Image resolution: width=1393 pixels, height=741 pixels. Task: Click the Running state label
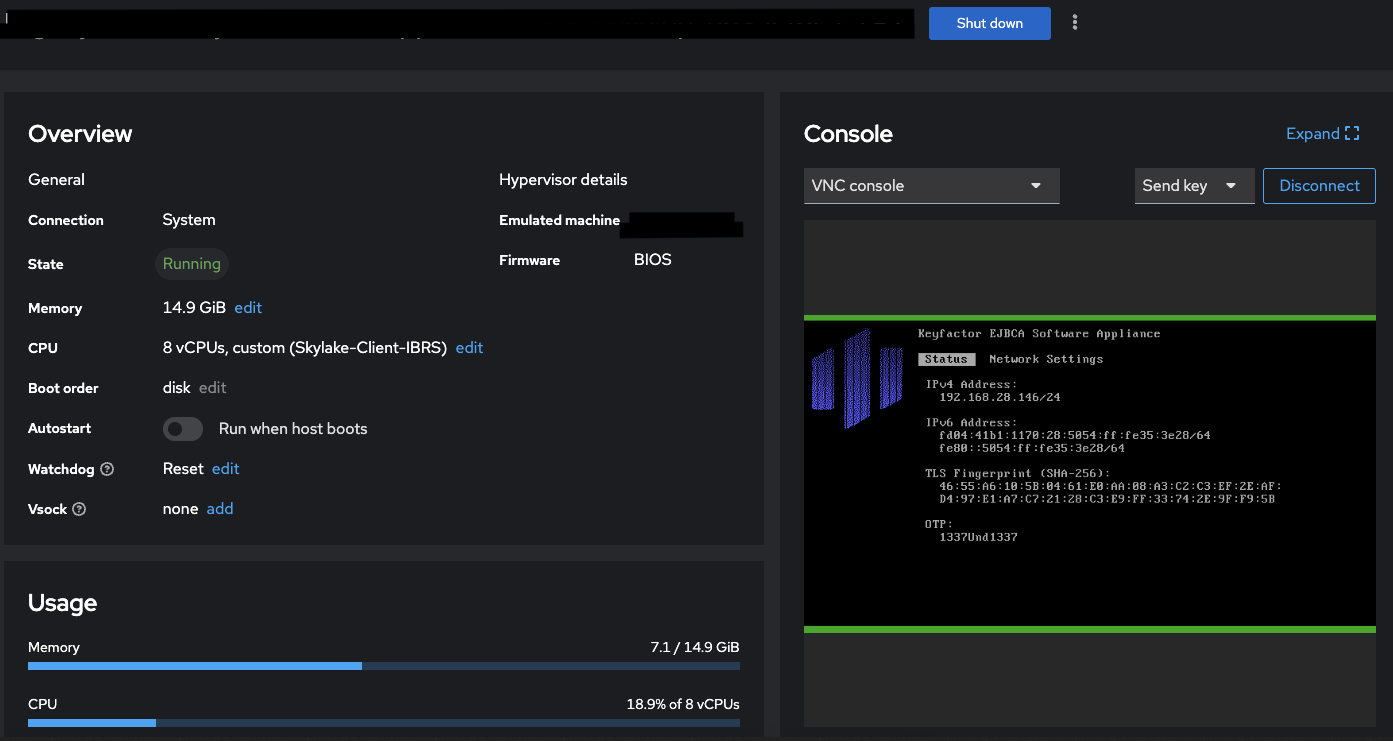click(x=192, y=264)
